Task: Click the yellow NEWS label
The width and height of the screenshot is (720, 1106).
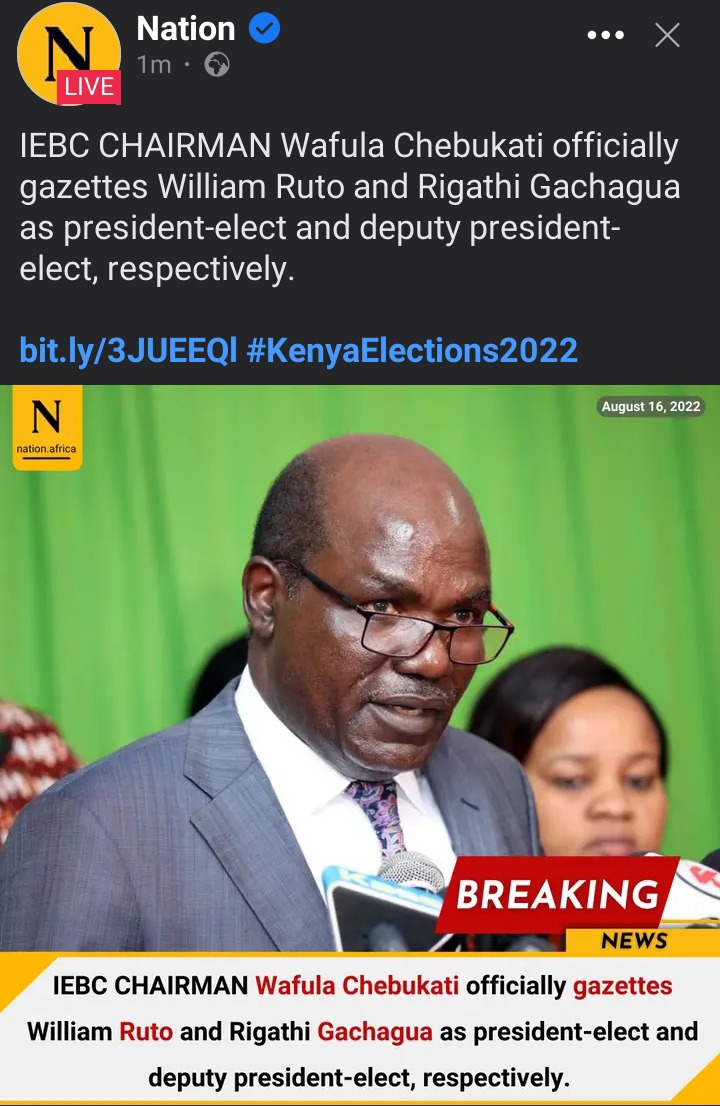Action: pyautogui.click(x=635, y=940)
